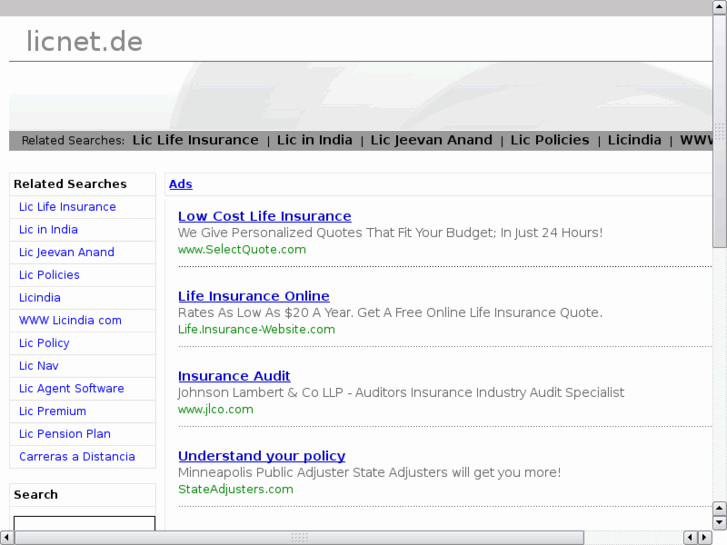The width and height of the screenshot is (727, 545).
Task: Open Lic Premium sidebar link
Action: (x=52, y=411)
